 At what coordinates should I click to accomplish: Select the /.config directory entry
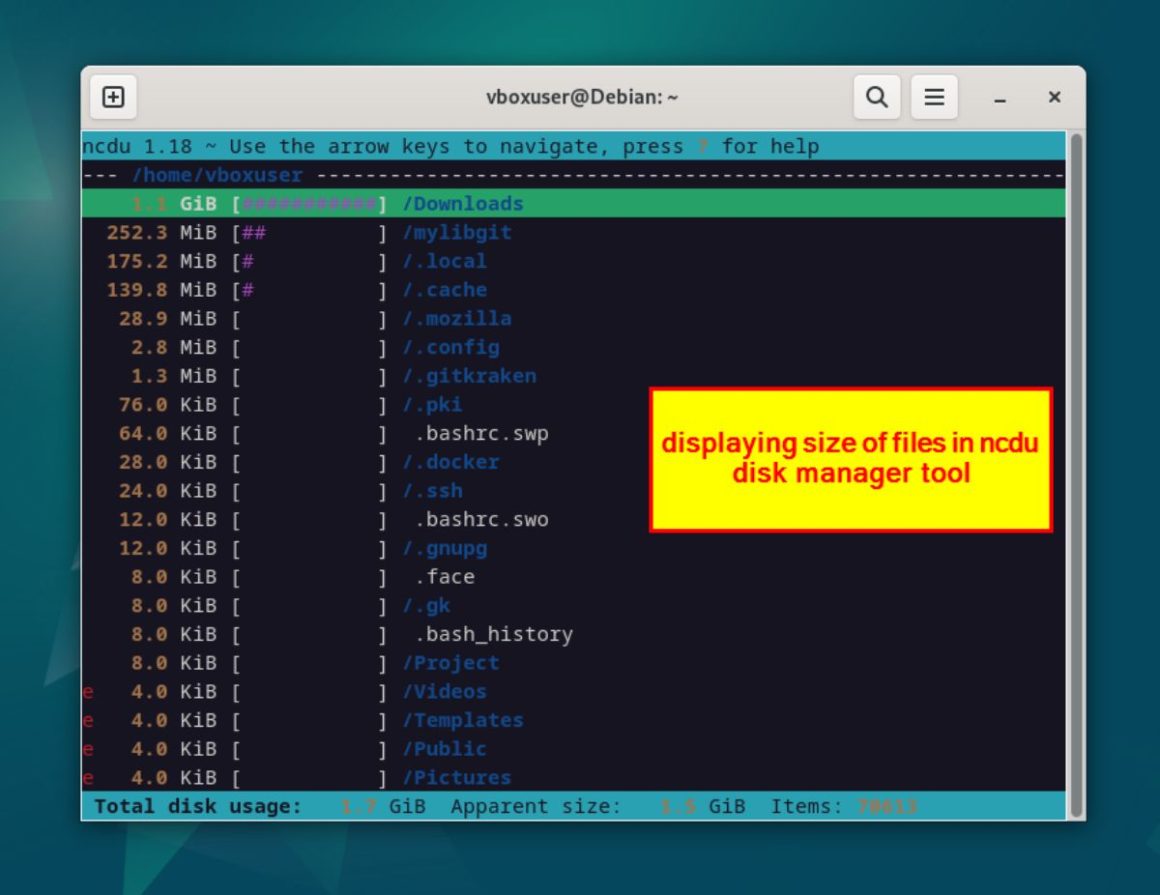[x=451, y=348]
